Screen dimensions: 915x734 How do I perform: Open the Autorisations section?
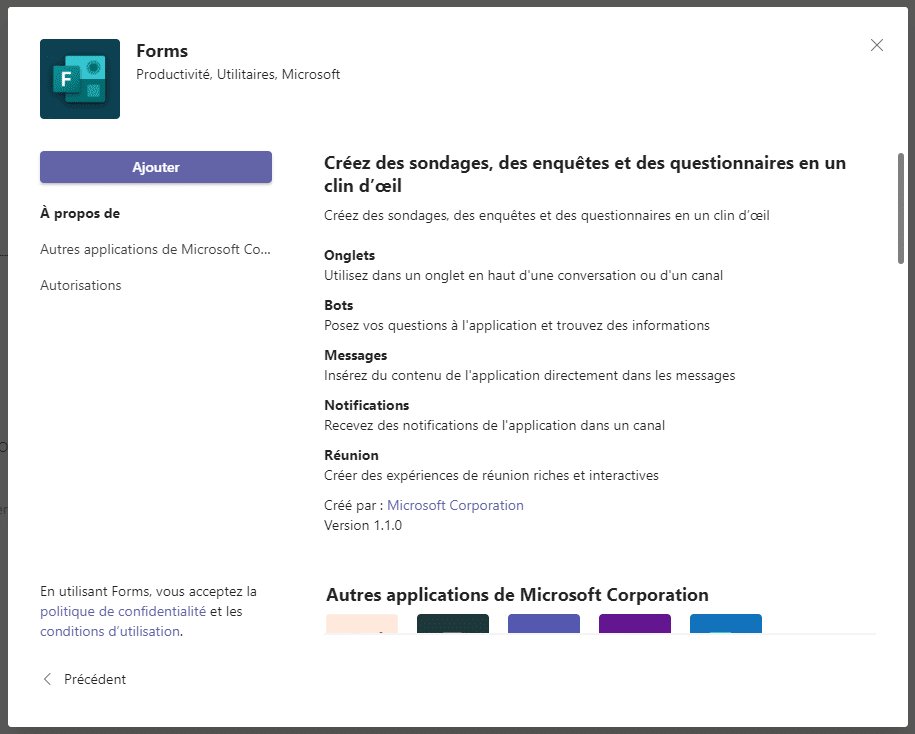(81, 285)
